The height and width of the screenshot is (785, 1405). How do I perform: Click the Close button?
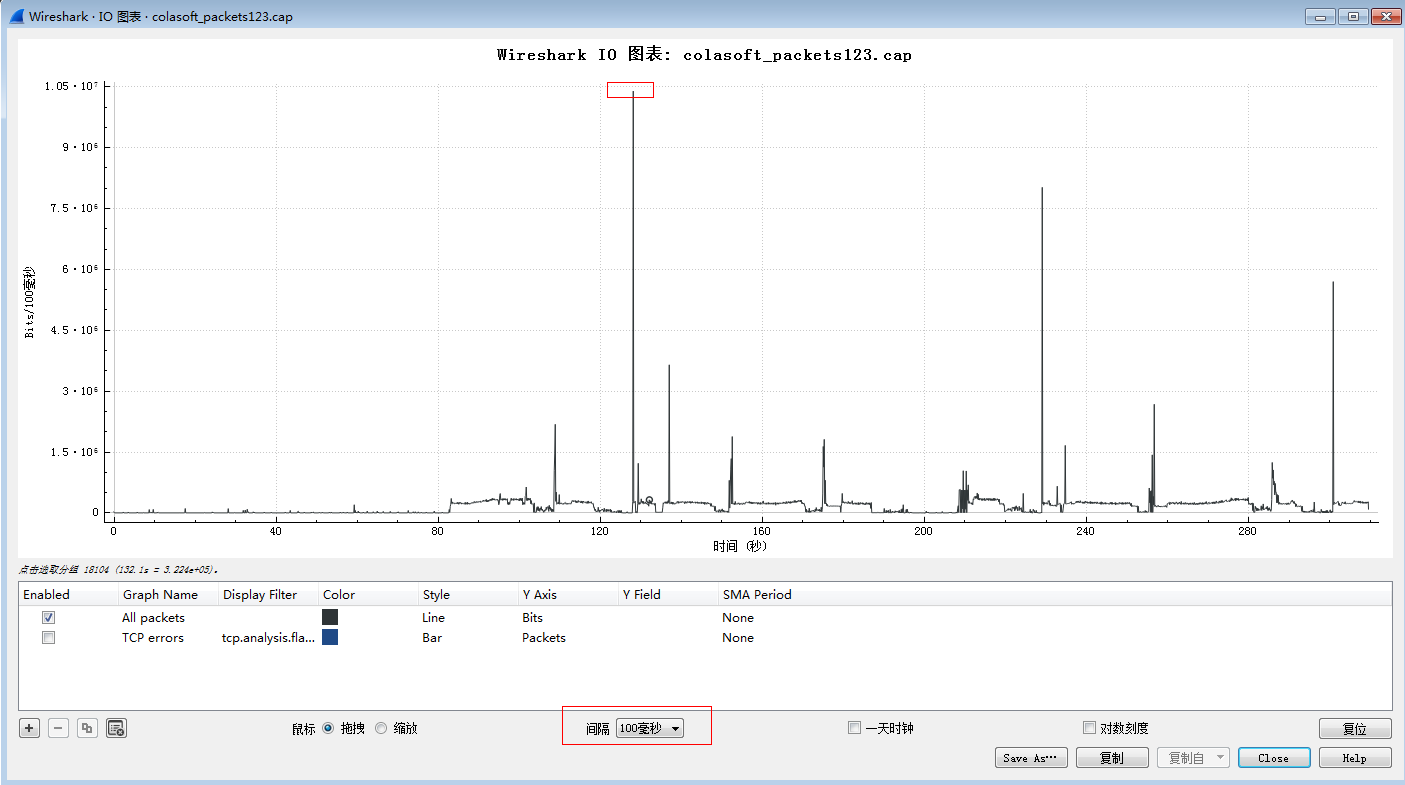pyautogui.click(x=1274, y=758)
